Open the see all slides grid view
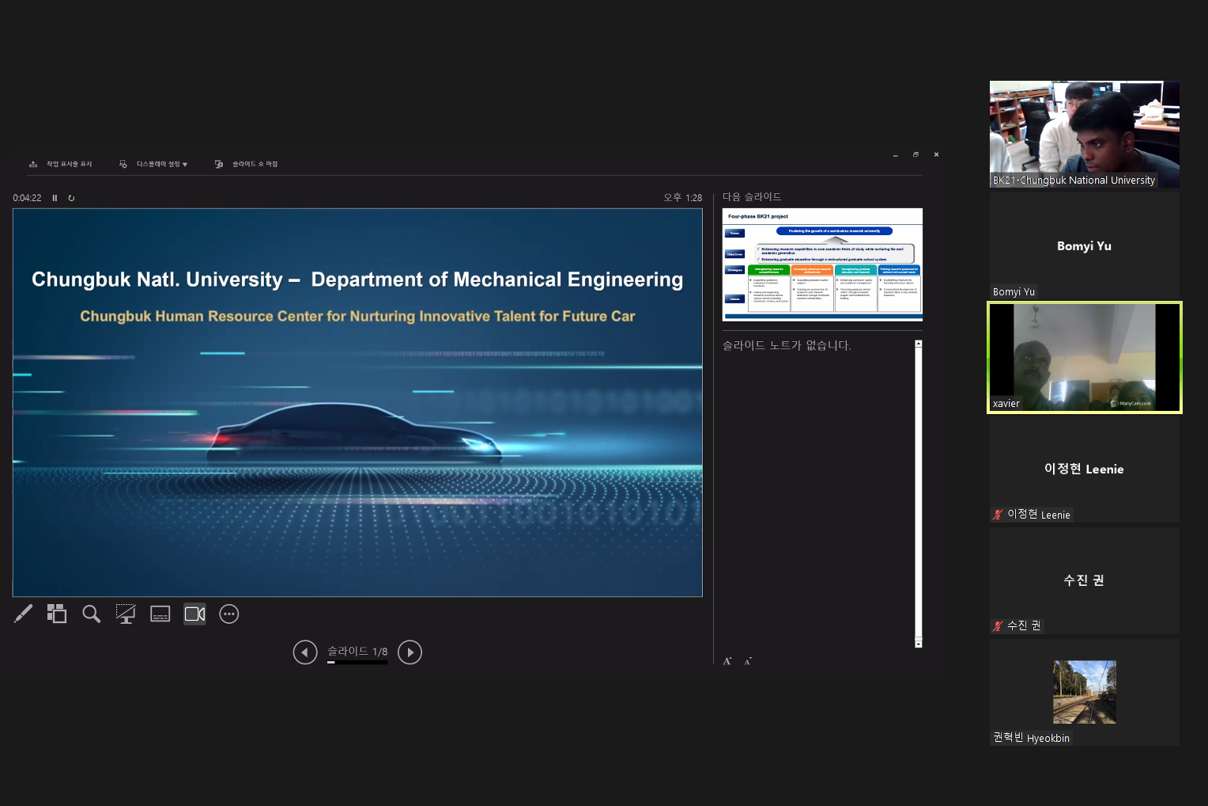The width and height of the screenshot is (1208, 806). click(57, 614)
